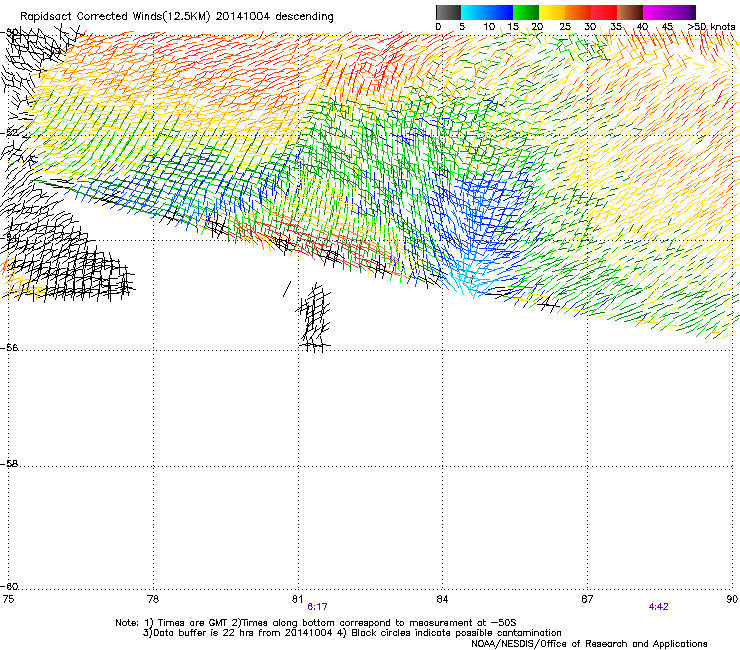The image size is (740, 650).
Task: Click the green 15-20 knots legend swatch
Action: click(x=526, y=12)
